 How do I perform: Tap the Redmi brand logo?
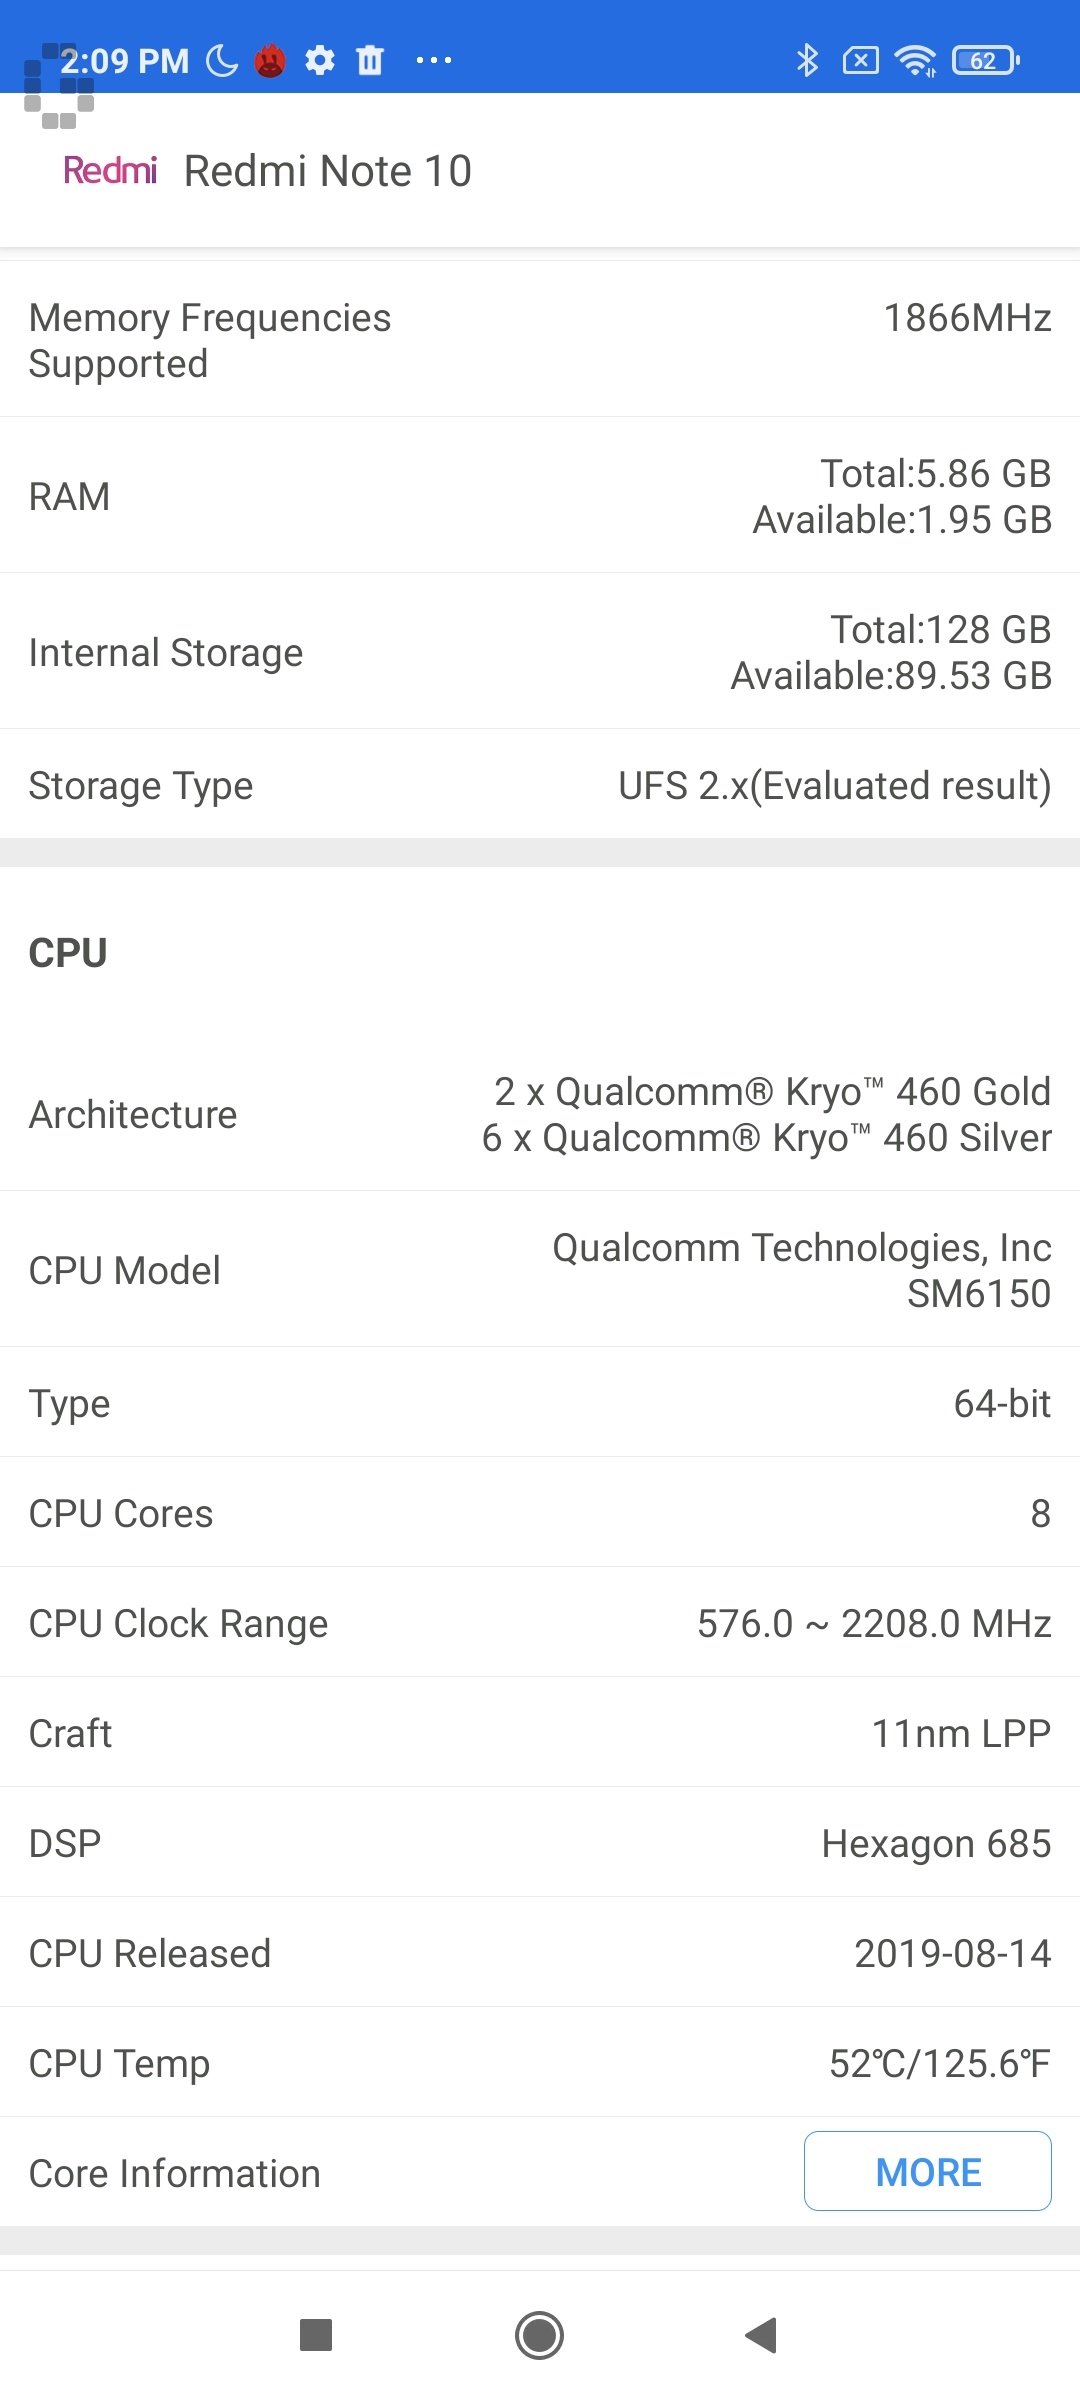110,170
